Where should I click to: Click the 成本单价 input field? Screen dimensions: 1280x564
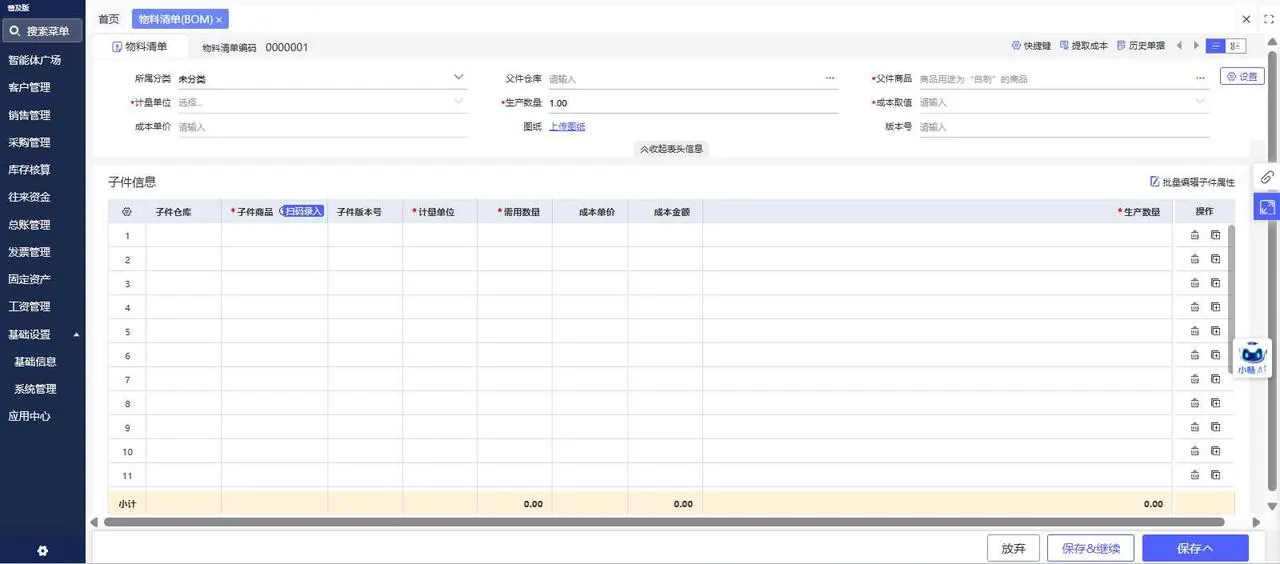click(x=322, y=127)
